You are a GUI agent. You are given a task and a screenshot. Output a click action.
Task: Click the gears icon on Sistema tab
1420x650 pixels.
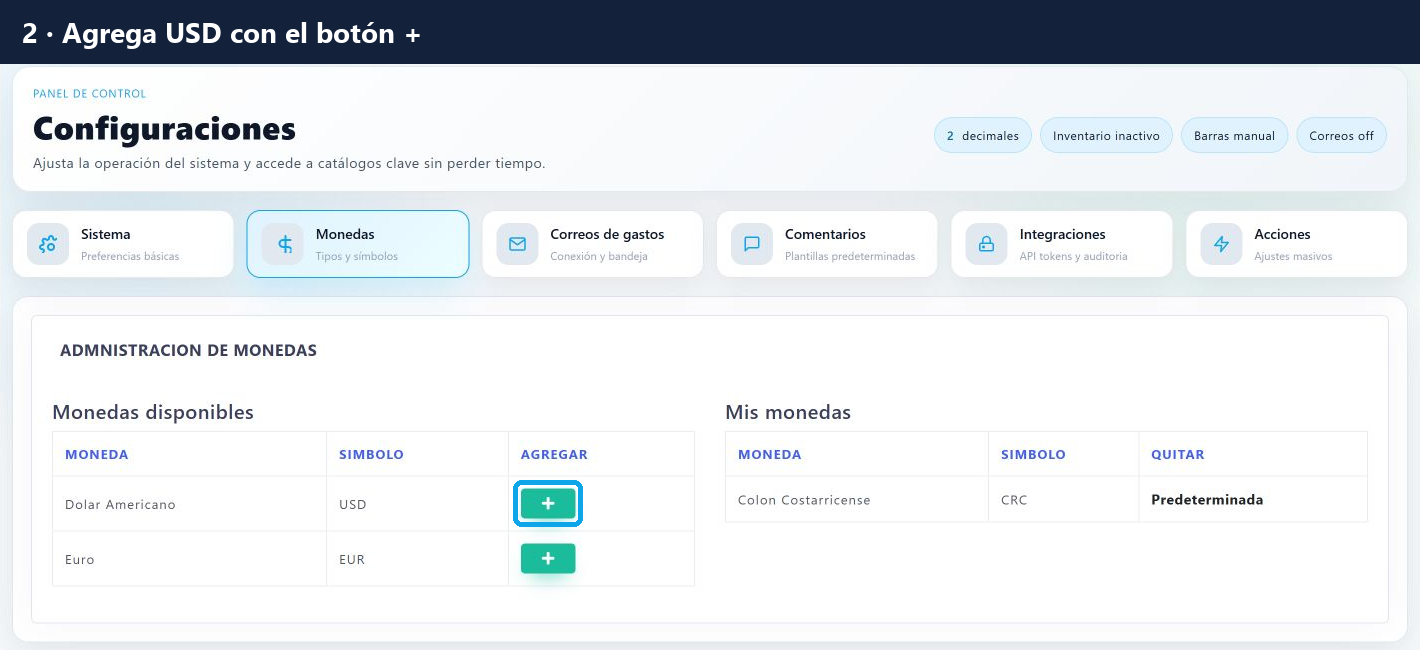[47, 244]
